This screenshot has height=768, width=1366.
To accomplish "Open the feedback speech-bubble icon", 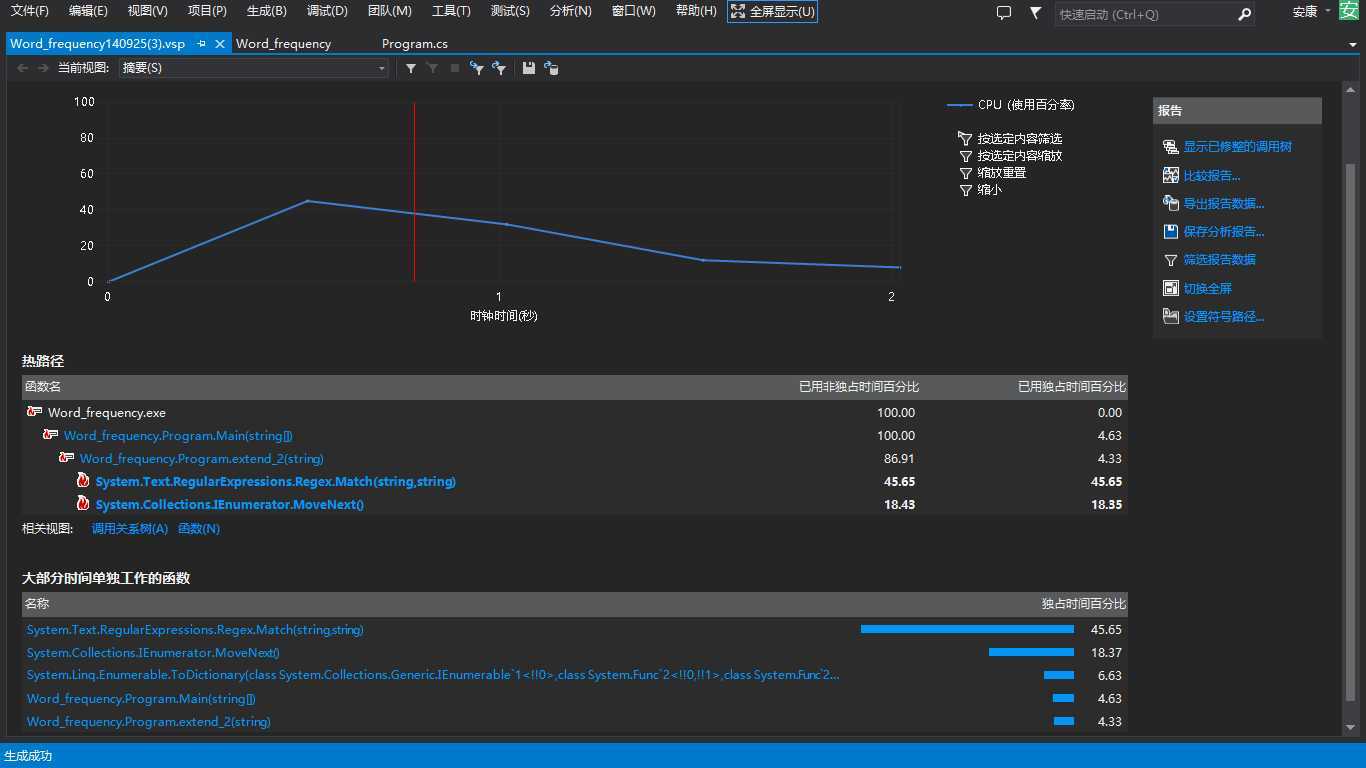I will coord(1004,13).
